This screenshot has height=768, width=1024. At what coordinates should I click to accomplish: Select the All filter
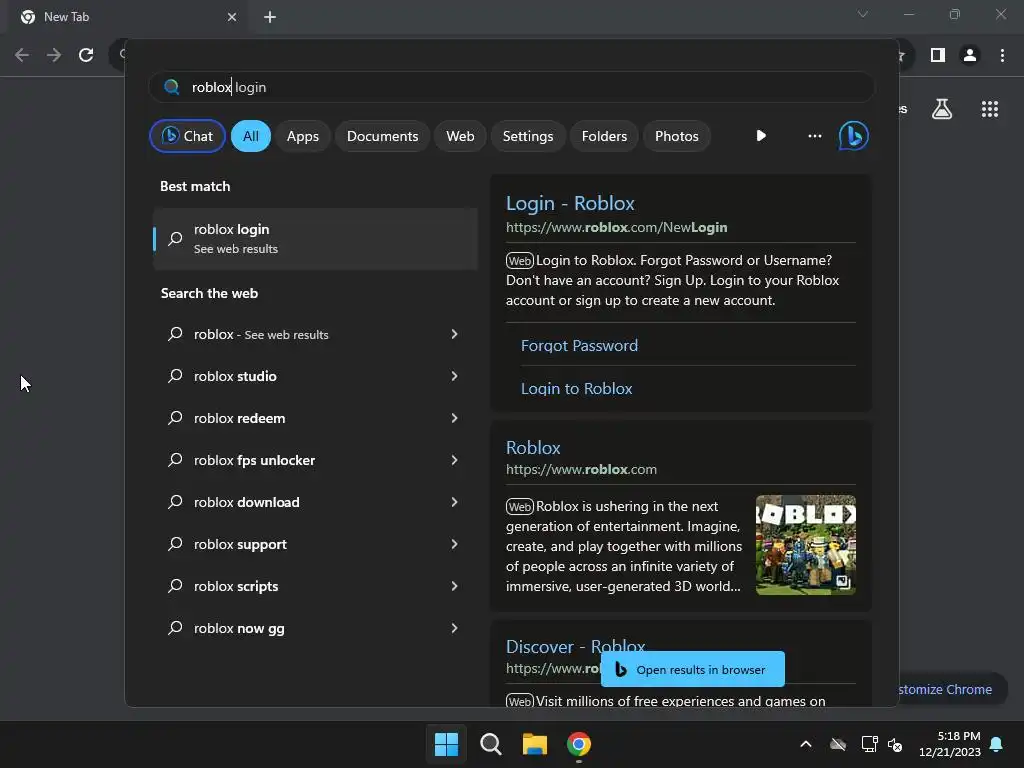tap(251, 136)
